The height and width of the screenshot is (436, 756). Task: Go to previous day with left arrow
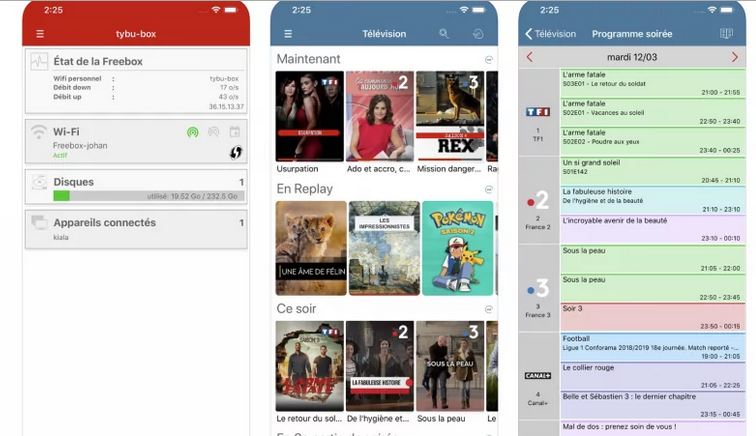tap(530, 57)
